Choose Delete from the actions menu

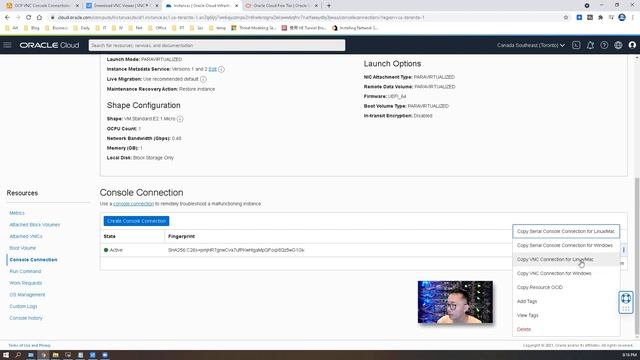tap(566, 329)
